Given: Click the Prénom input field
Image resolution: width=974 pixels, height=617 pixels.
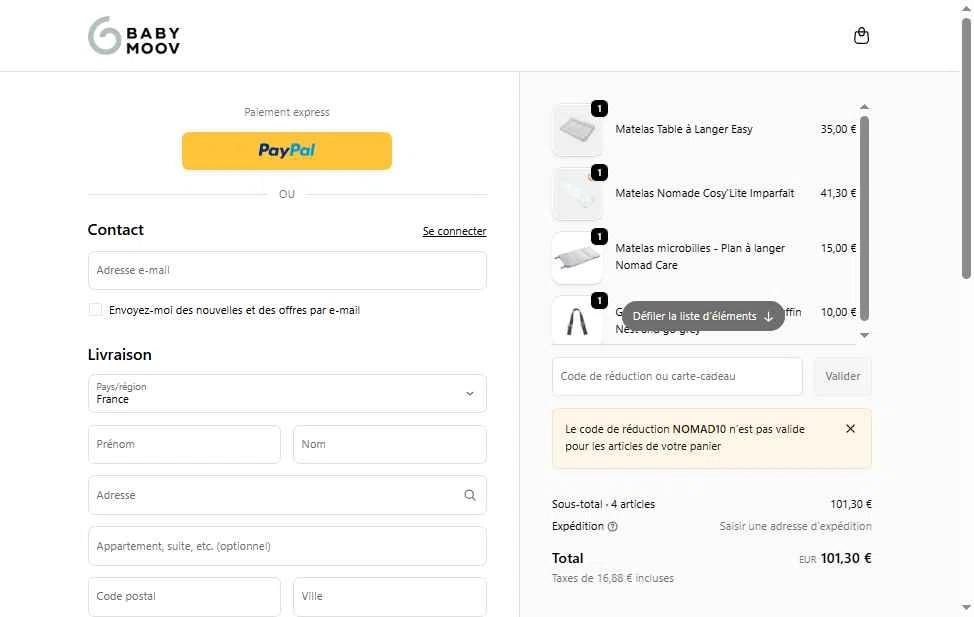Looking at the screenshot, I should (x=184, y=444).
